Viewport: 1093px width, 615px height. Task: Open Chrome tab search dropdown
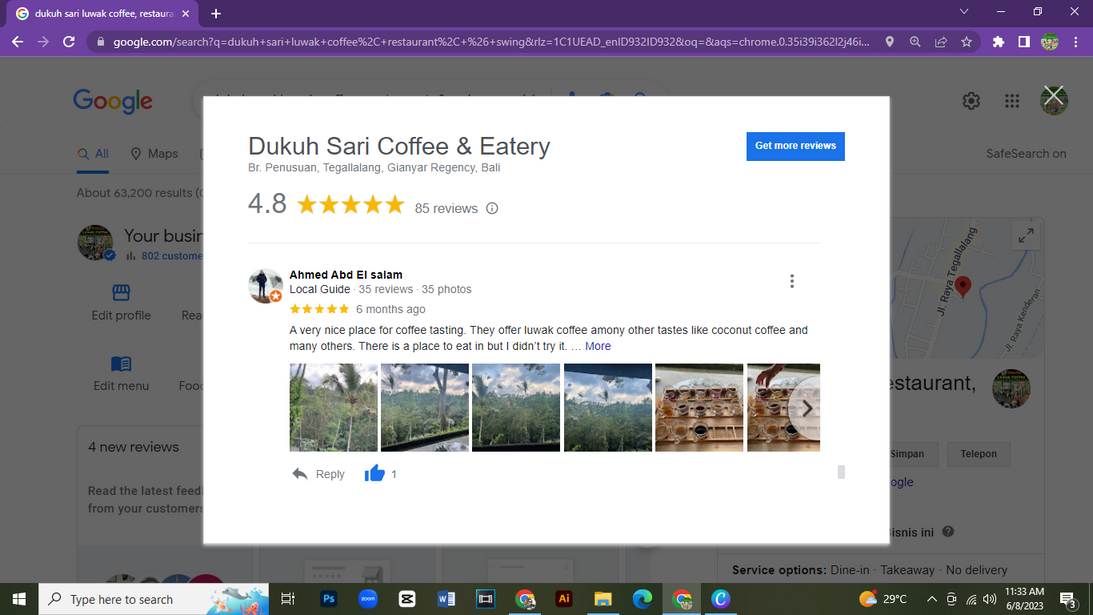coord(964,12)
